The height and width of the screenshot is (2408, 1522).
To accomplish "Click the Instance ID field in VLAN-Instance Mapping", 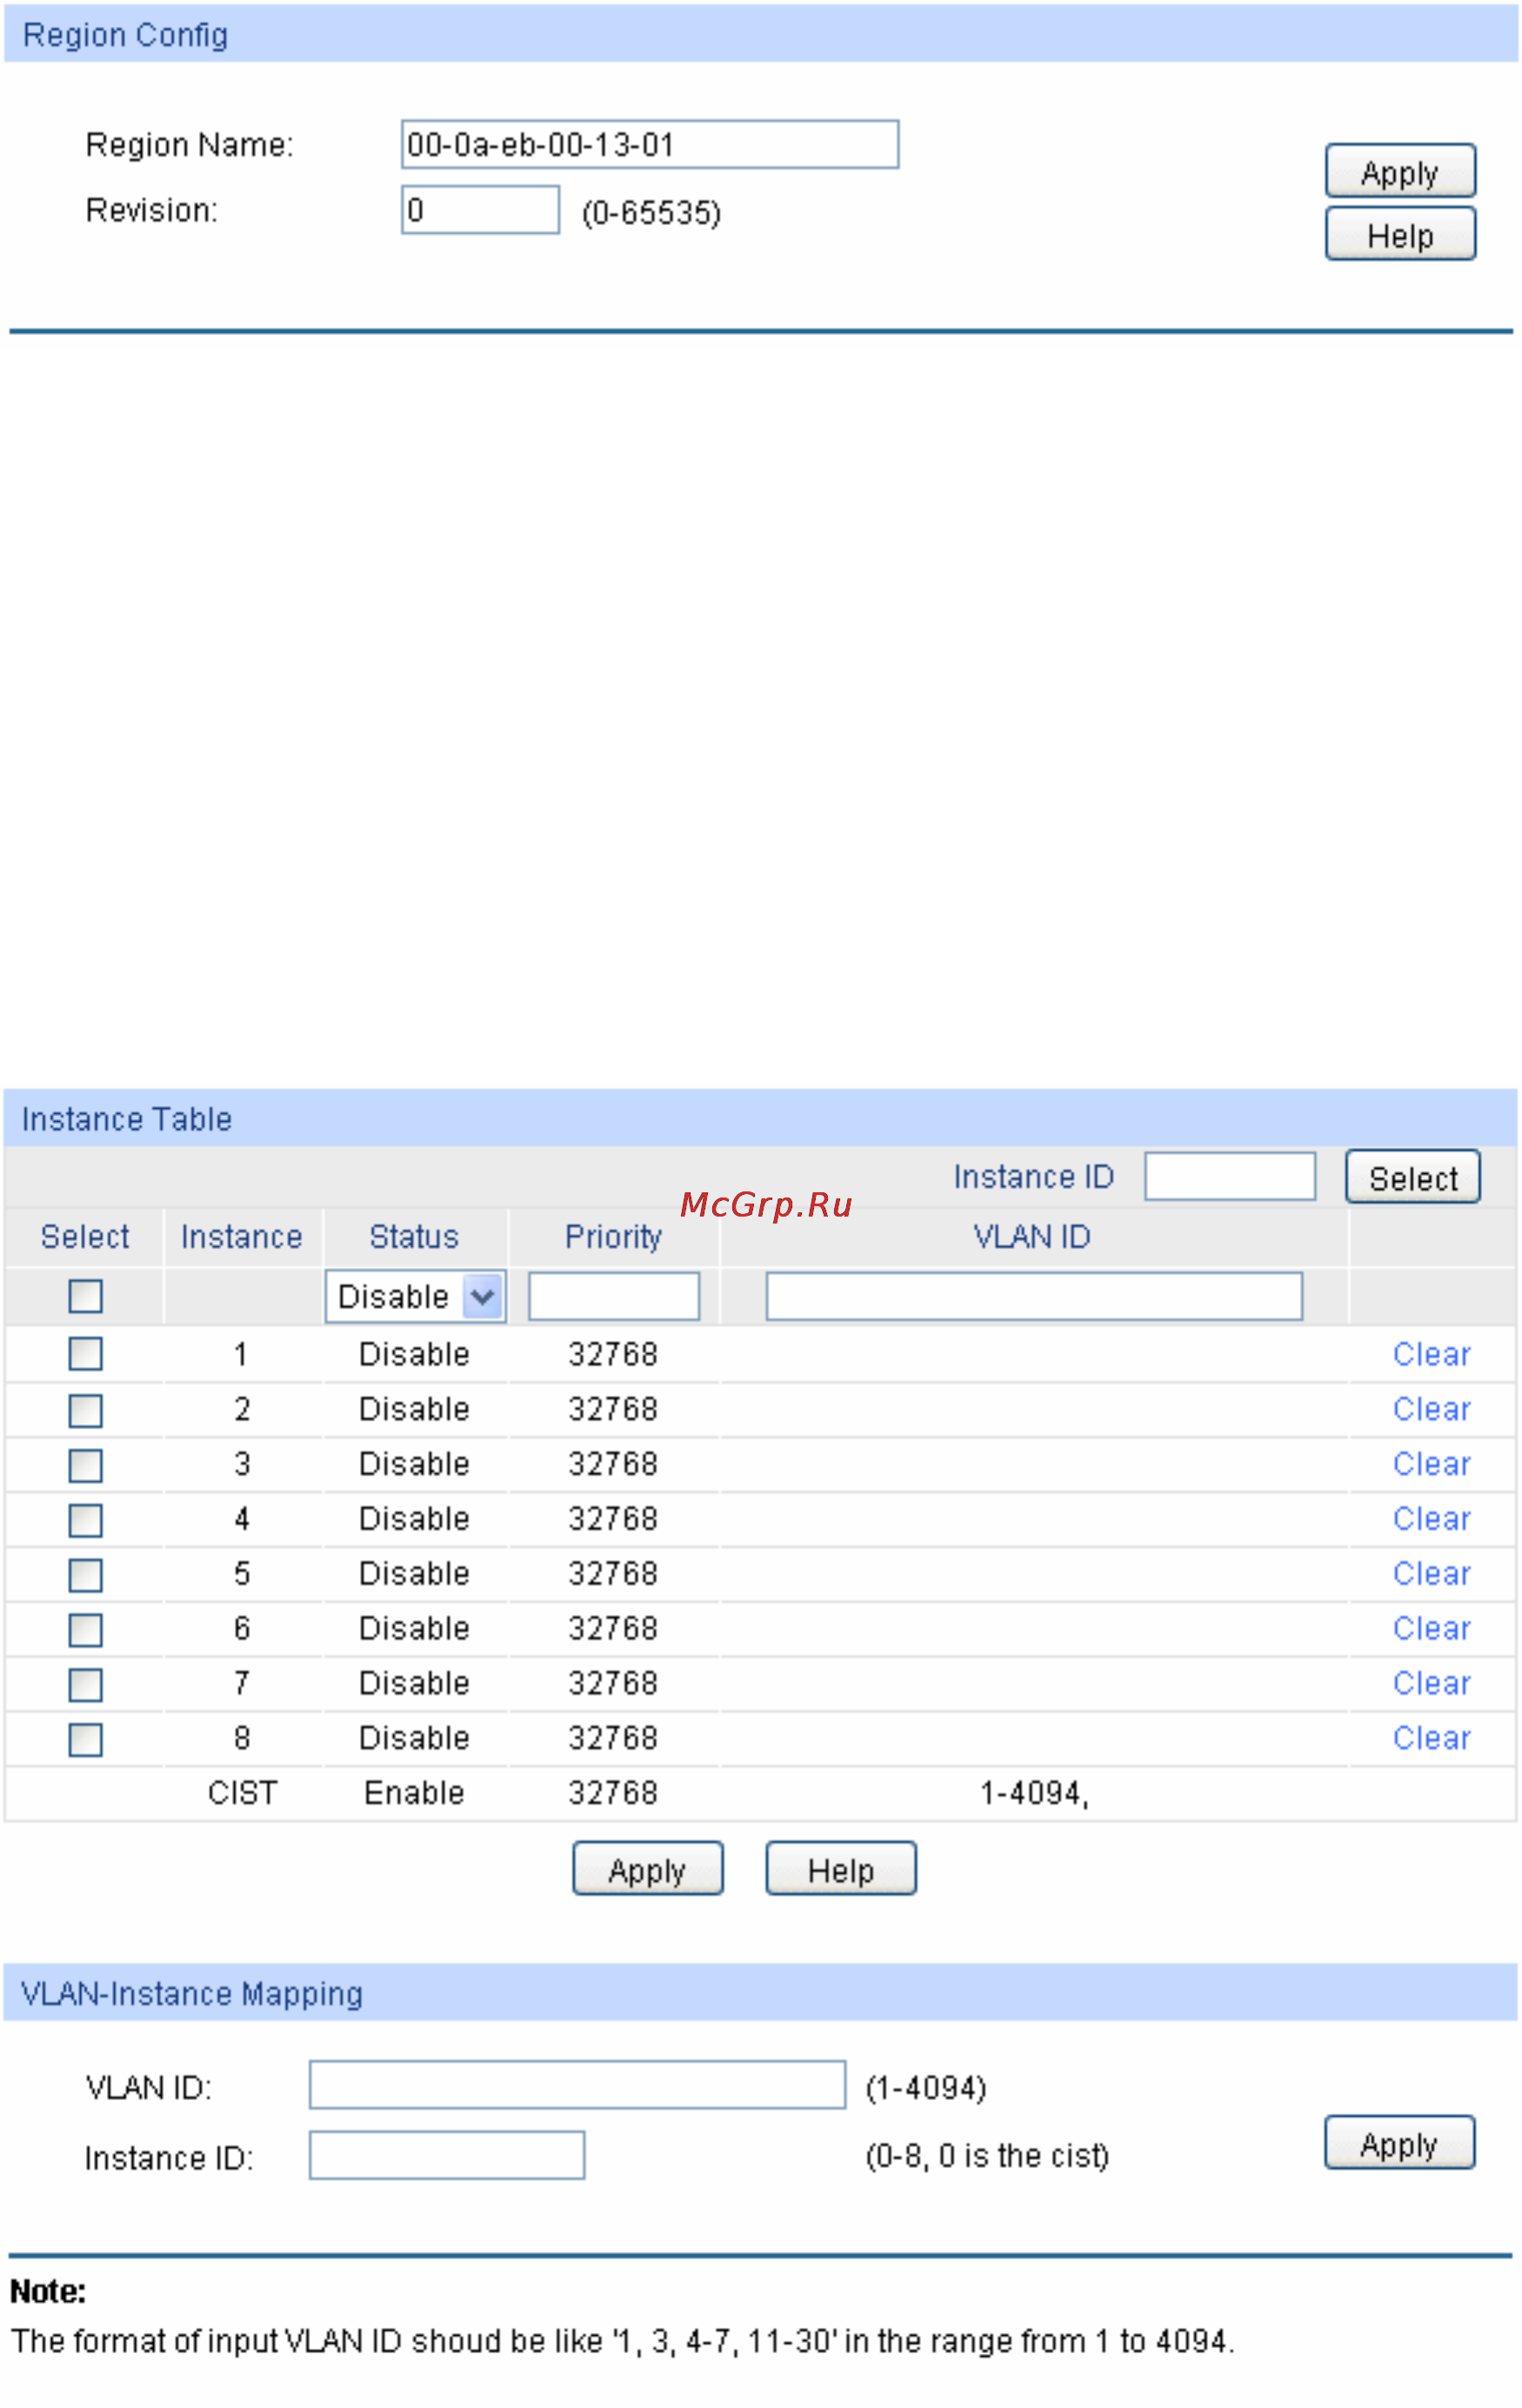I will pos(447,2157).
